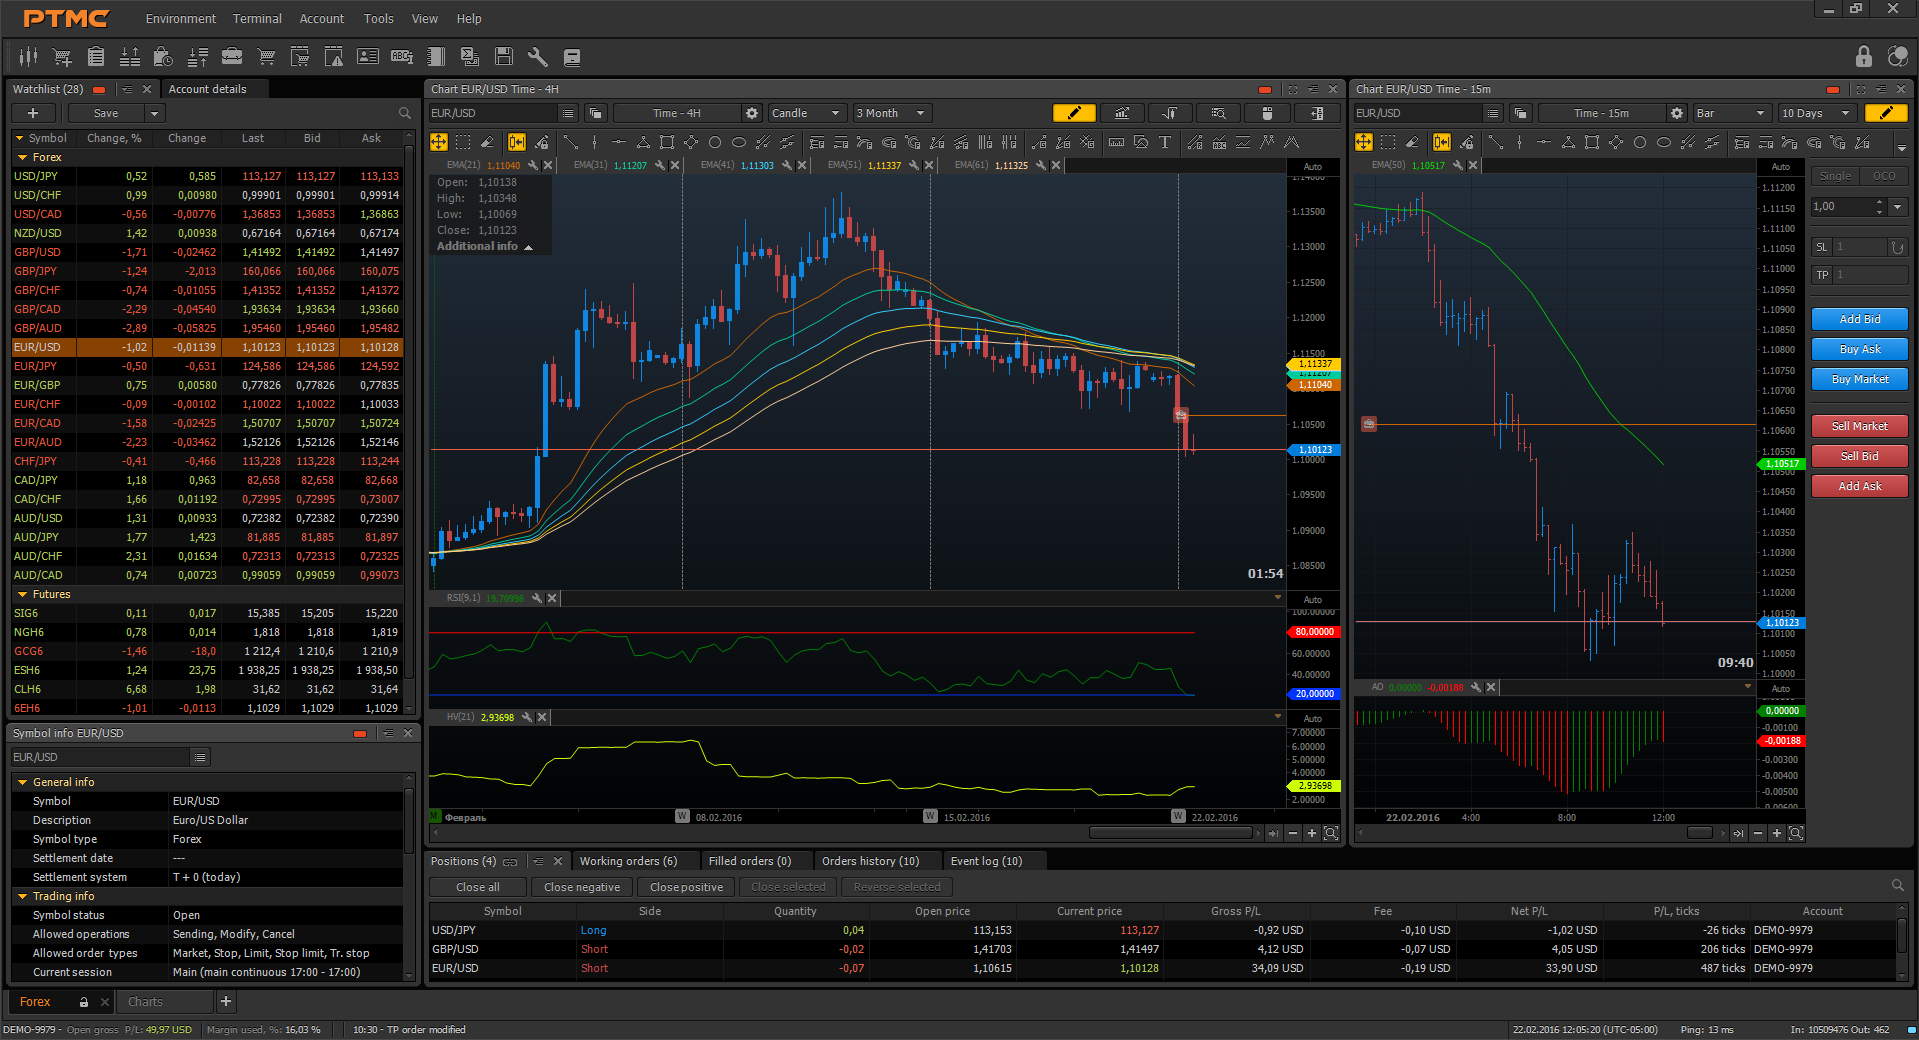Open time aggregation gear settings in 4H chart
The image size is (1919, 1040).
pos(752,113)
